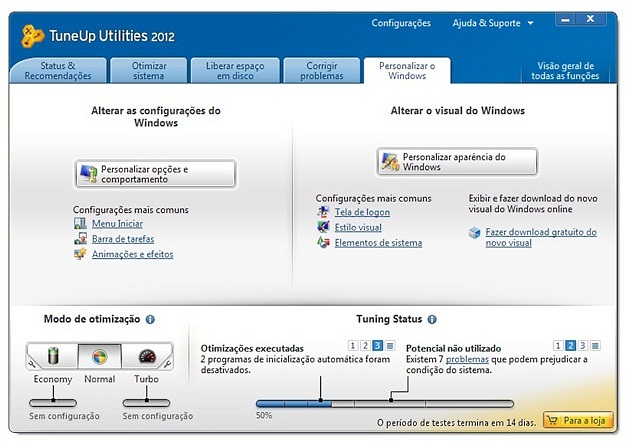Click Personalizar opções e comportamento button
The height and width of the screenshot is (448, 625).
click(x=155, y=174)
